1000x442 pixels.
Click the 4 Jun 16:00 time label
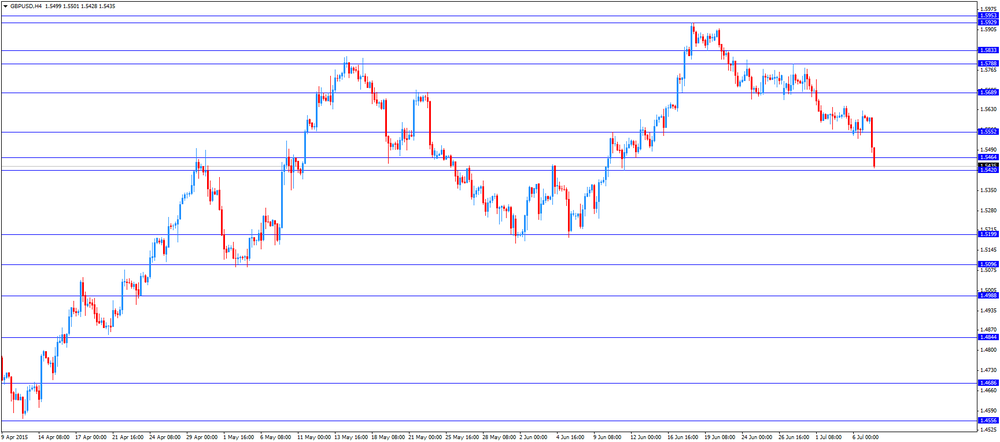coord(570,438)
